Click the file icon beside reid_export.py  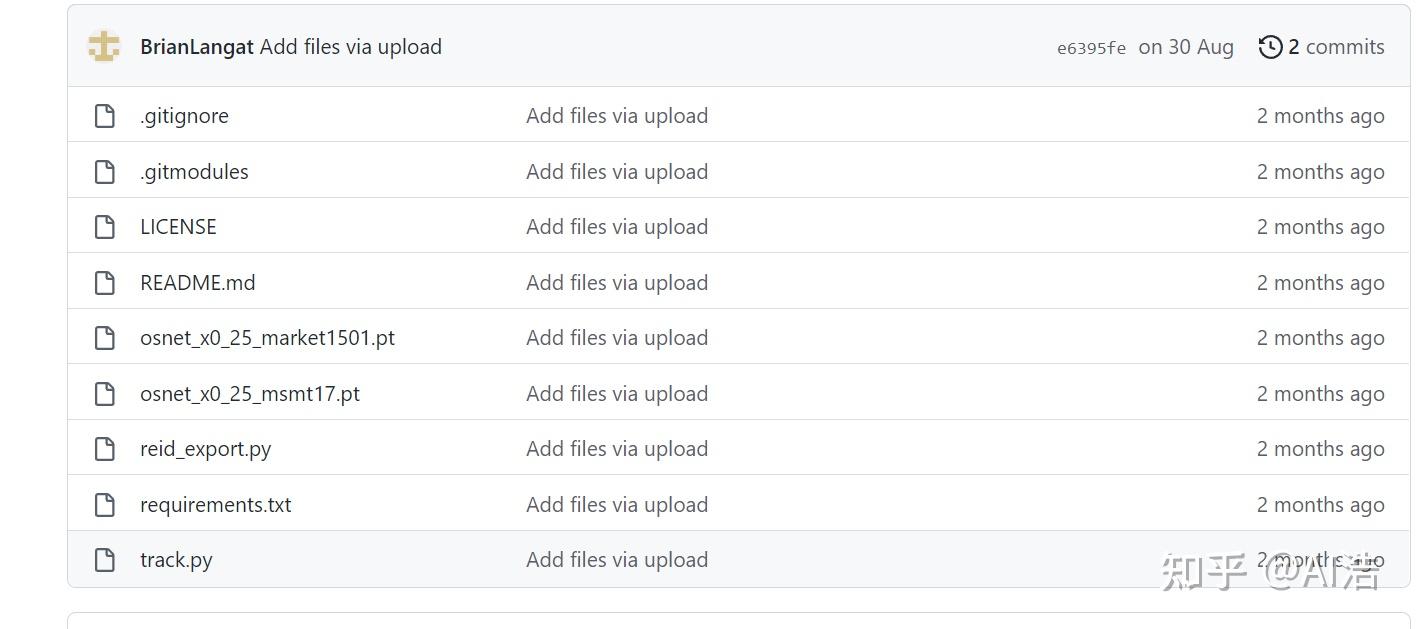coord(105,449)
